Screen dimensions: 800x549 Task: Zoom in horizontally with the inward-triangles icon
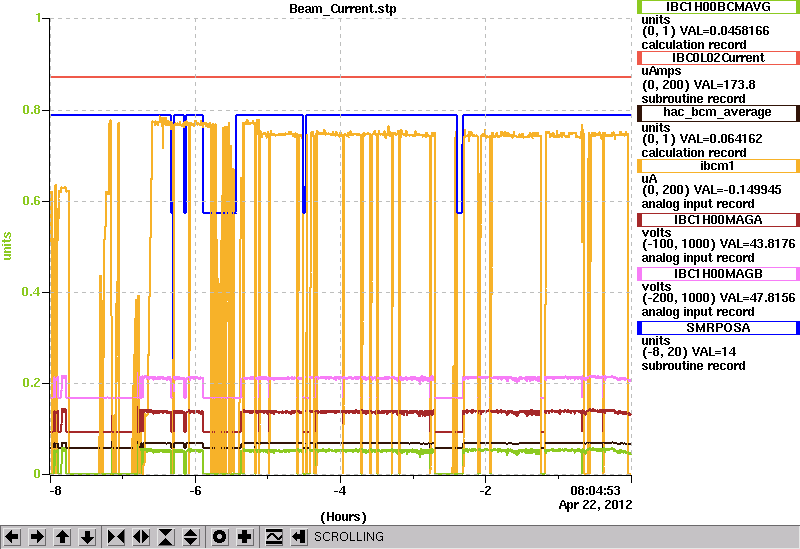116,537
